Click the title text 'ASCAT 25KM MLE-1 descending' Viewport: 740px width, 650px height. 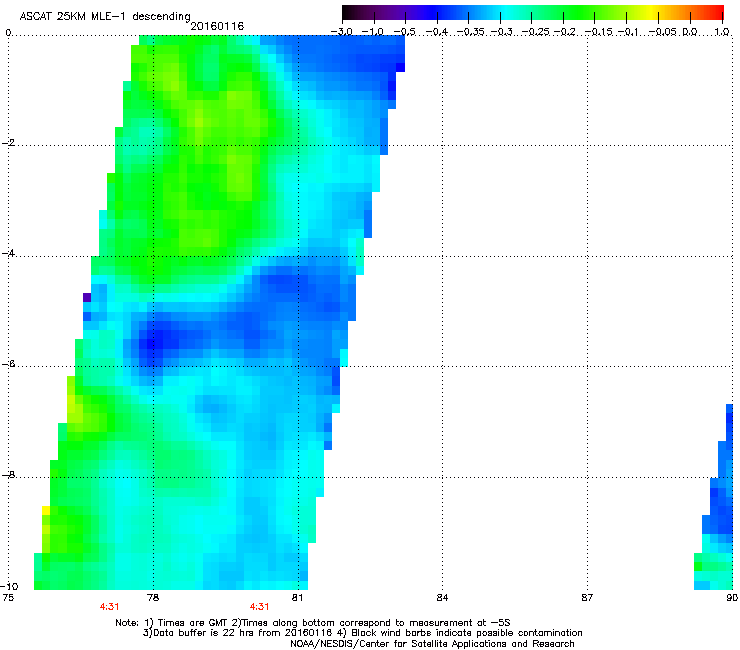(105, 17)
